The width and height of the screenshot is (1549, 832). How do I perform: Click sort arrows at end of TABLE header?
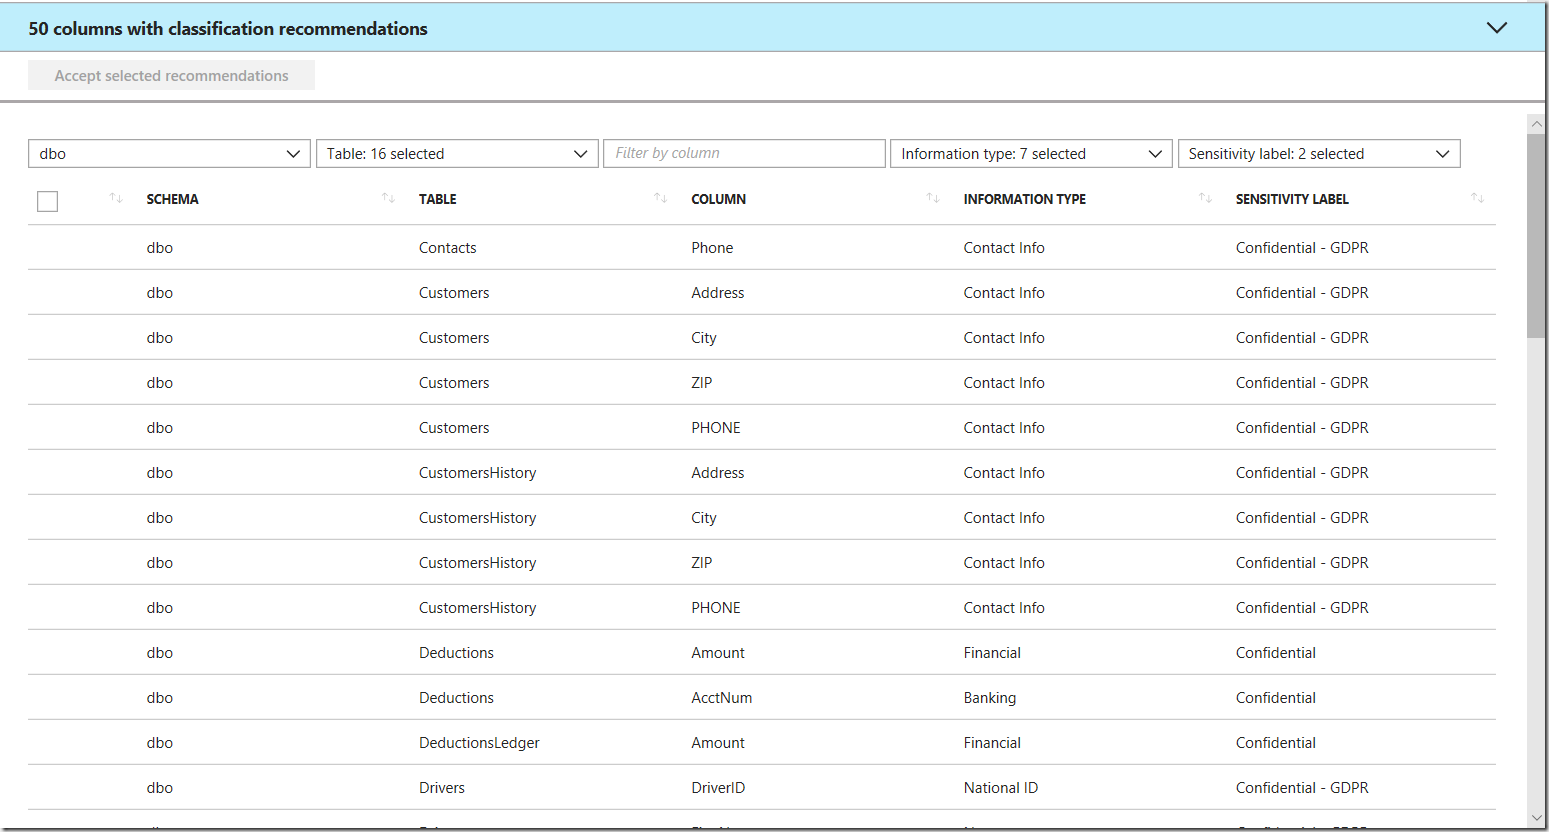point(660,198)
